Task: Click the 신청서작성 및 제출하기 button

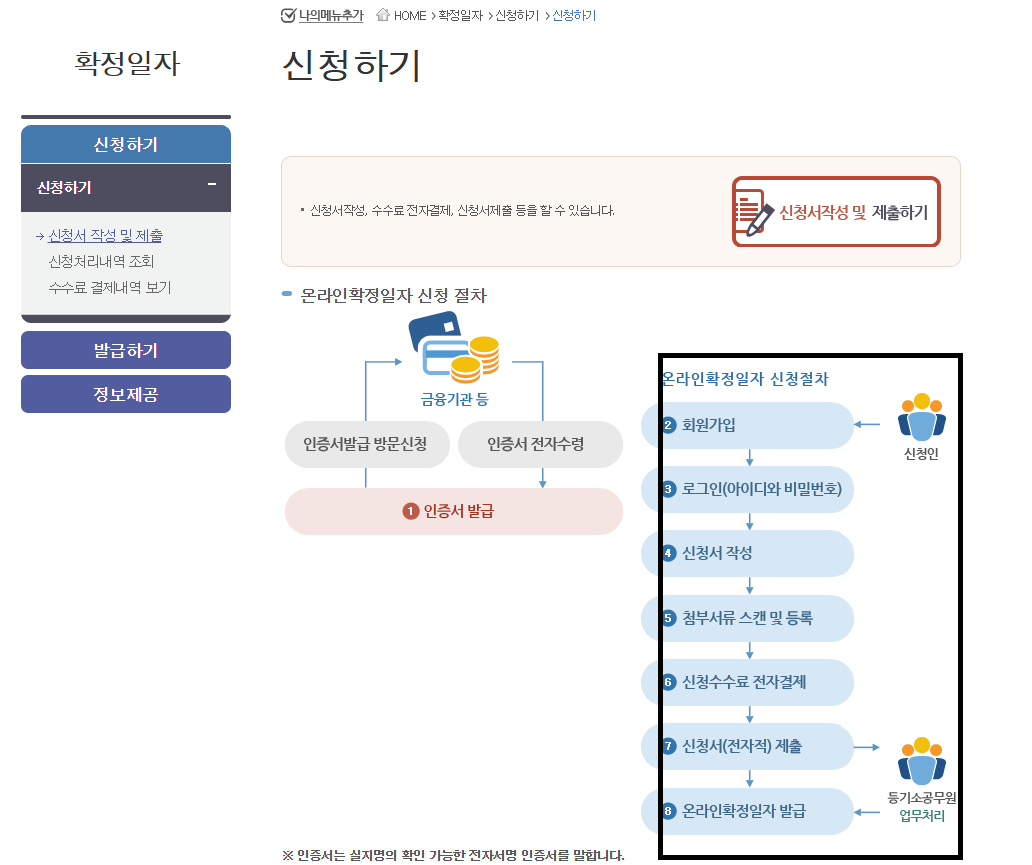Action: (x=836, y=211)
